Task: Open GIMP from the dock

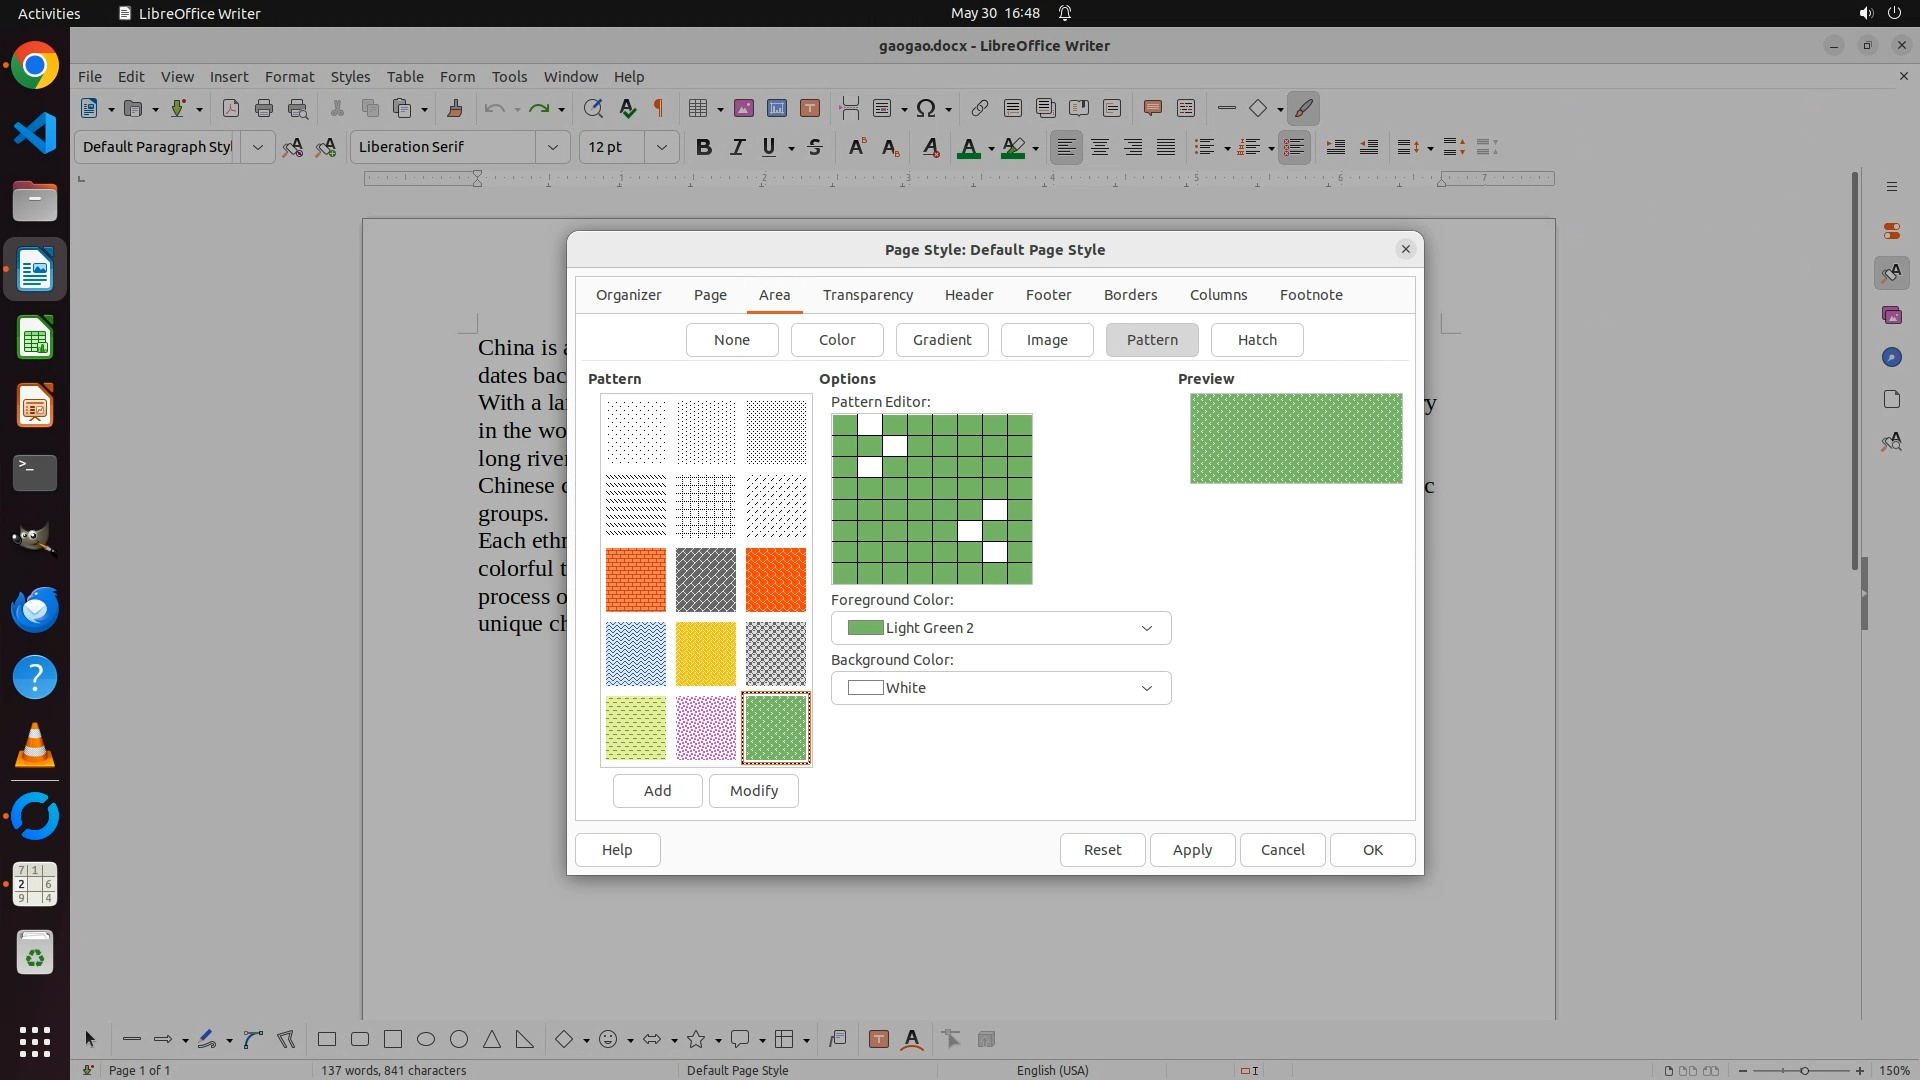Action: (35, 540)
